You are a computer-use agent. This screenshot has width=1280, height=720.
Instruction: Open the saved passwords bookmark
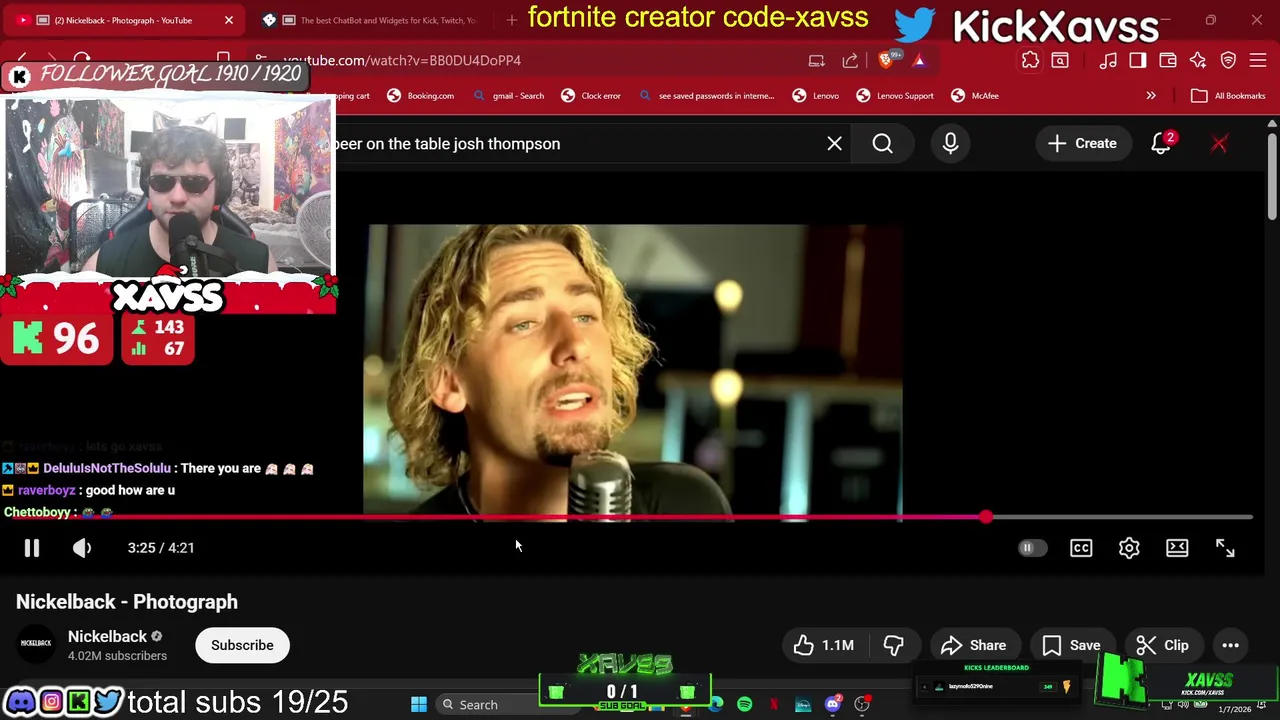click(706, 96)
